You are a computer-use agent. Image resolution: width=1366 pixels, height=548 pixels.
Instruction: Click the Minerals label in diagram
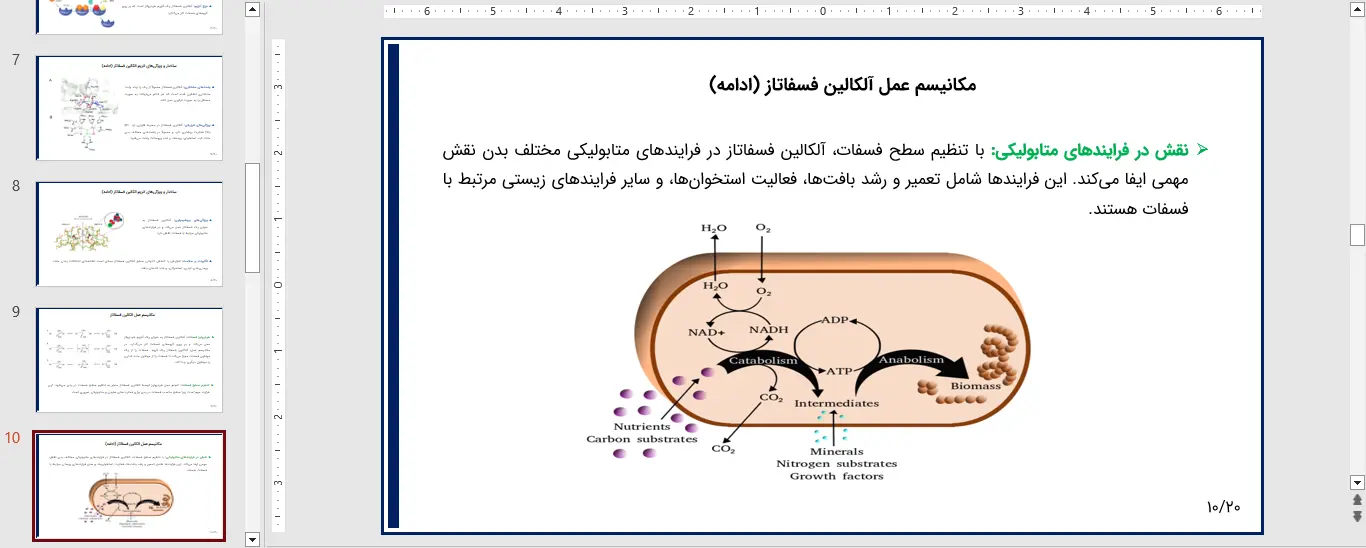pos(836,451)
